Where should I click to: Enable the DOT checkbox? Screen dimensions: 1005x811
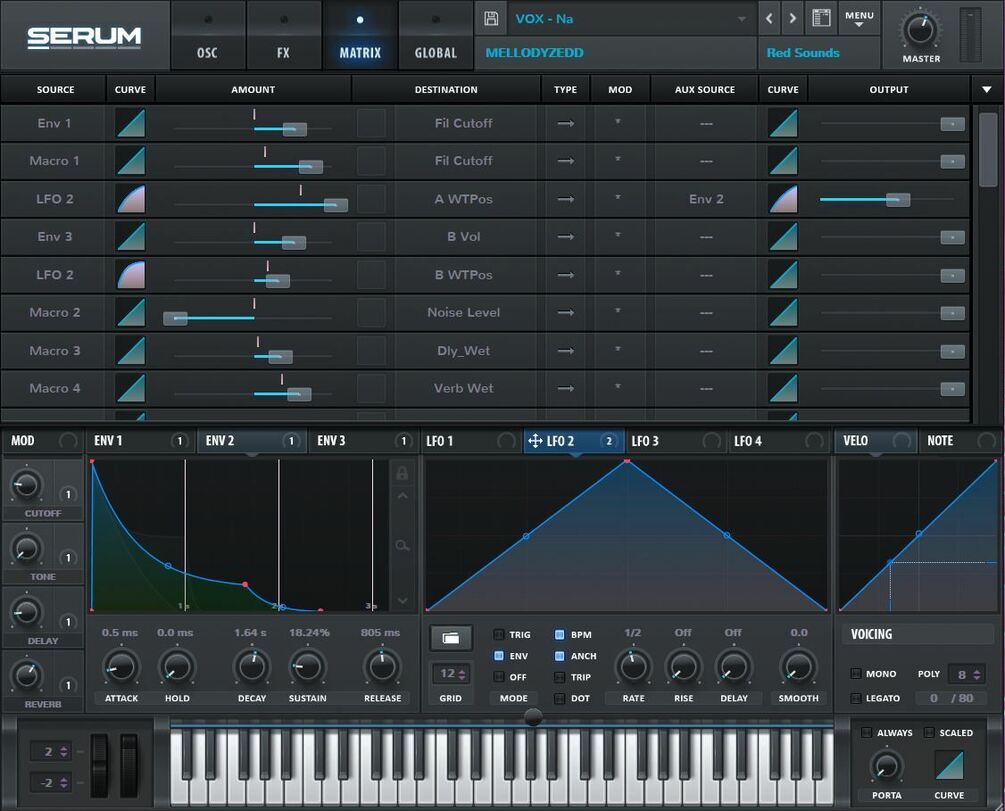click(560, 698)
